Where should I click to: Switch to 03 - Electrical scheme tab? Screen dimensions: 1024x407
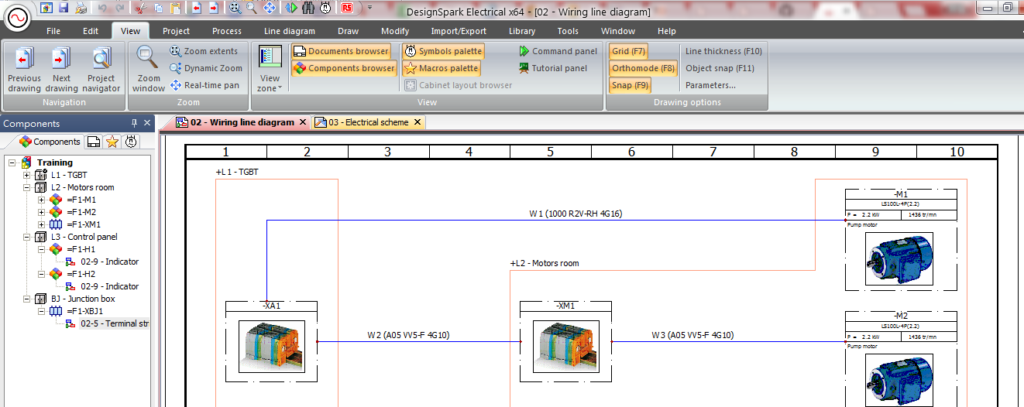(x=369, y=122)
